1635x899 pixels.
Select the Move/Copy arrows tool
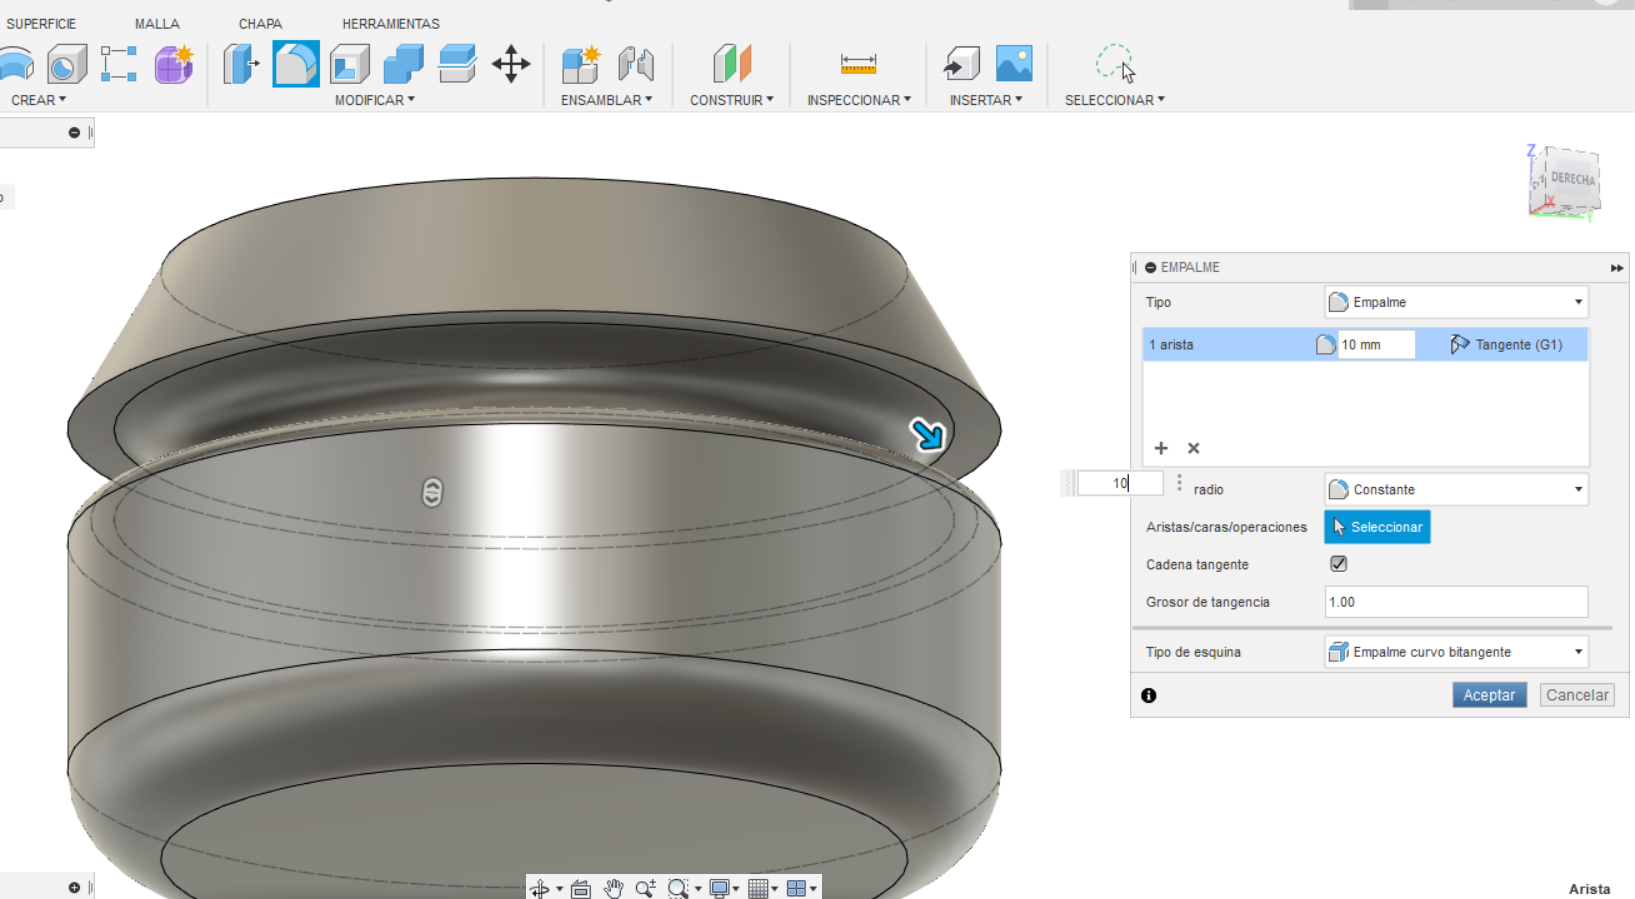pyautogui.click(x=511, y=64)
